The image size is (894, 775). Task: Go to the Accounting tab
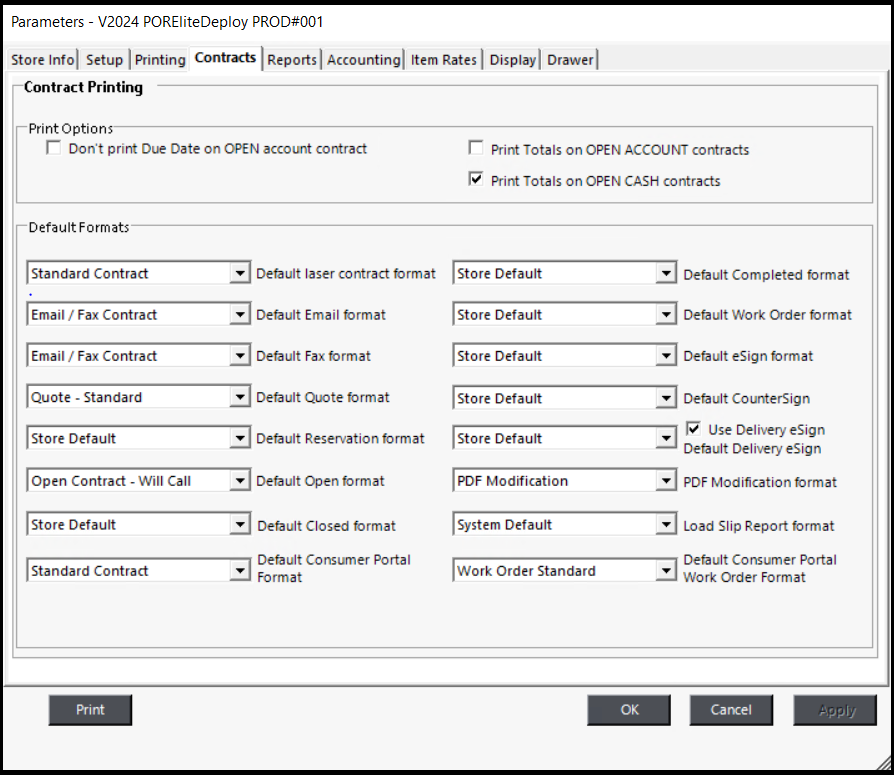pos(363,60)
